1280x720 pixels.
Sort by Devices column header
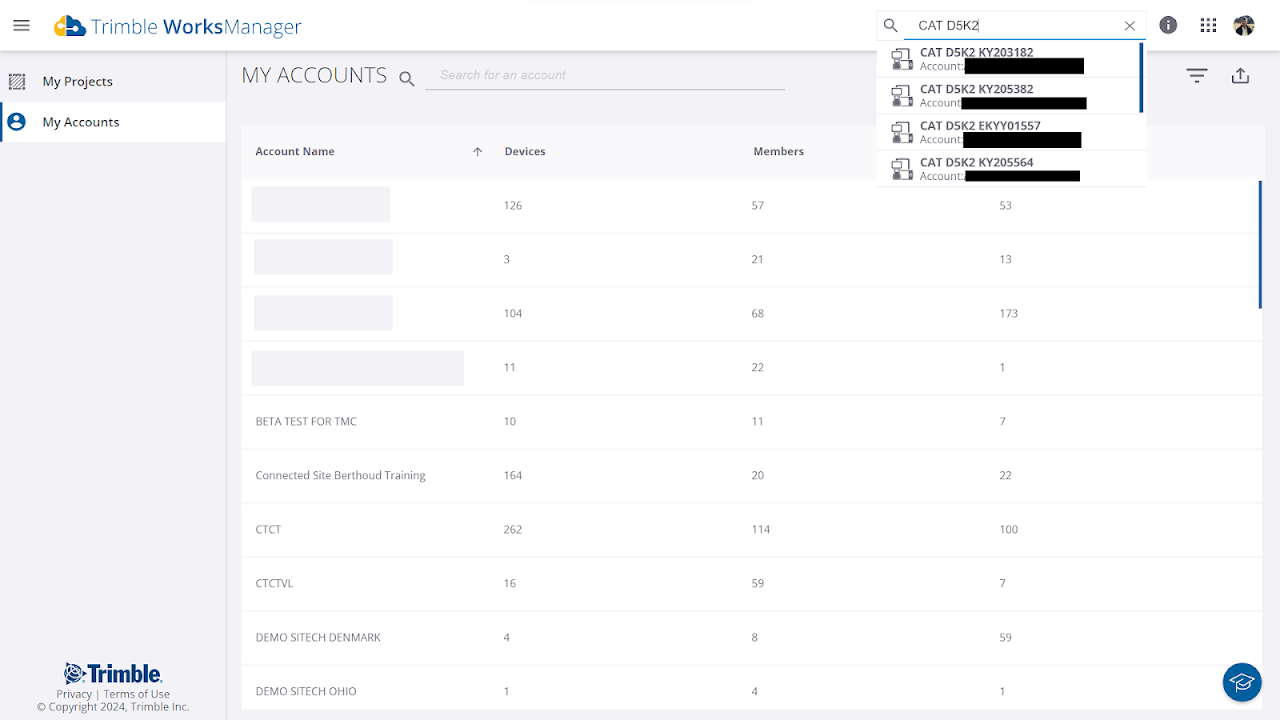525,152
